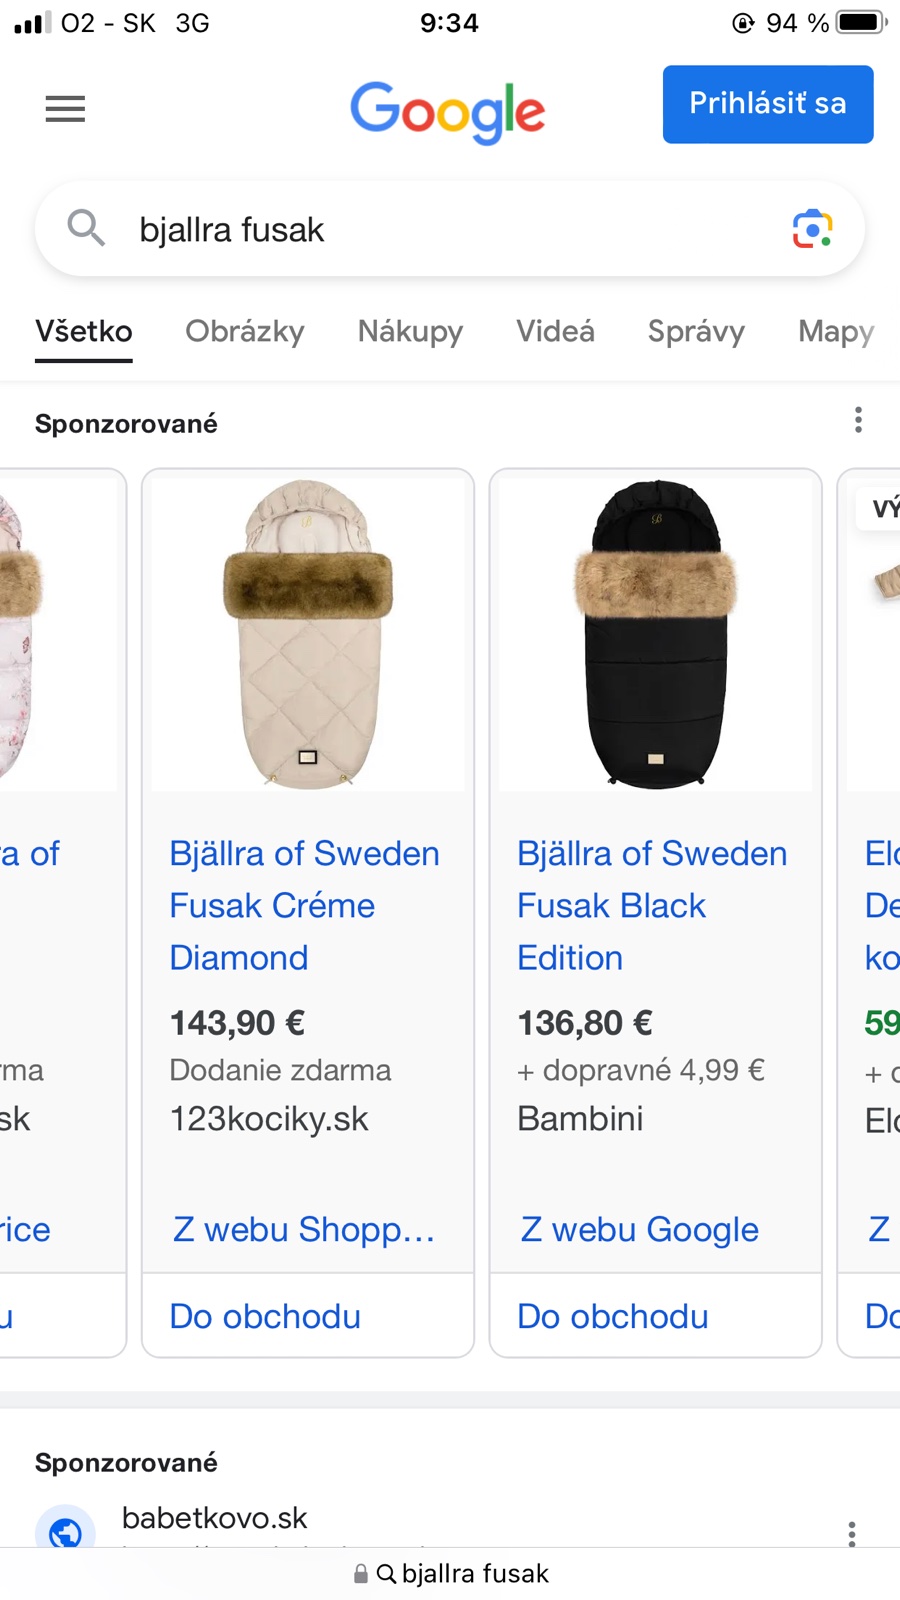Open Bjällra Fusak Créme Diamond title link
This screenshot has height=1600, width=900.
click(x=304, y=905)
